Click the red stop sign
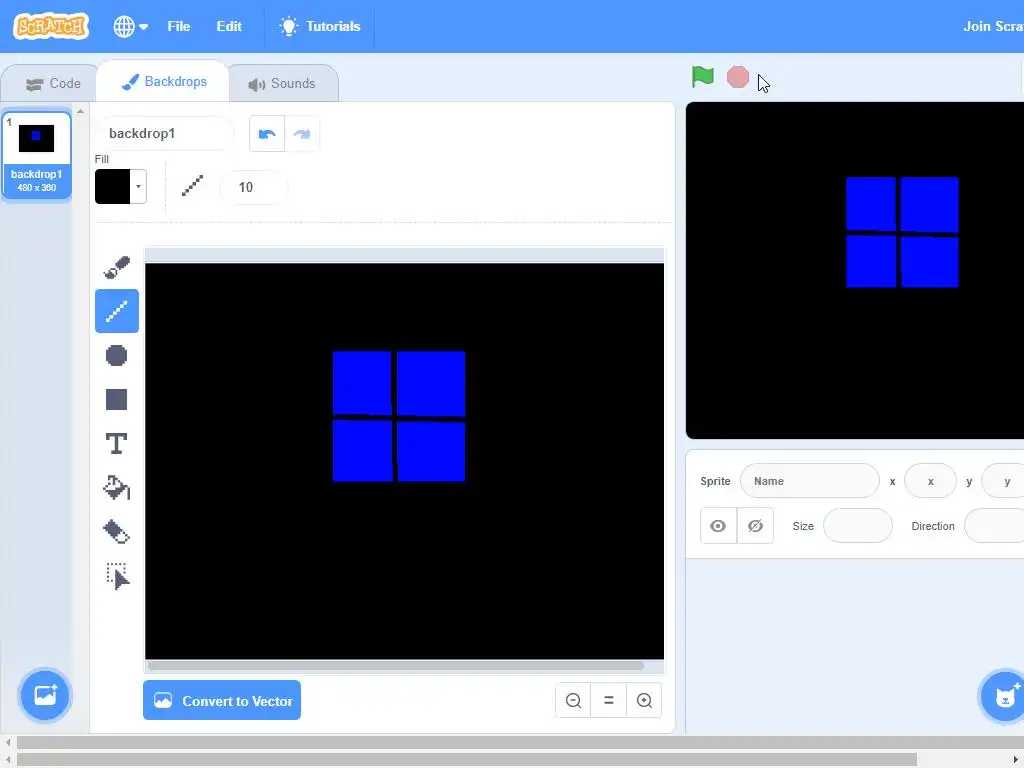Image resolution: width=1024 pixels, height=768 pixels. (738, 77)
